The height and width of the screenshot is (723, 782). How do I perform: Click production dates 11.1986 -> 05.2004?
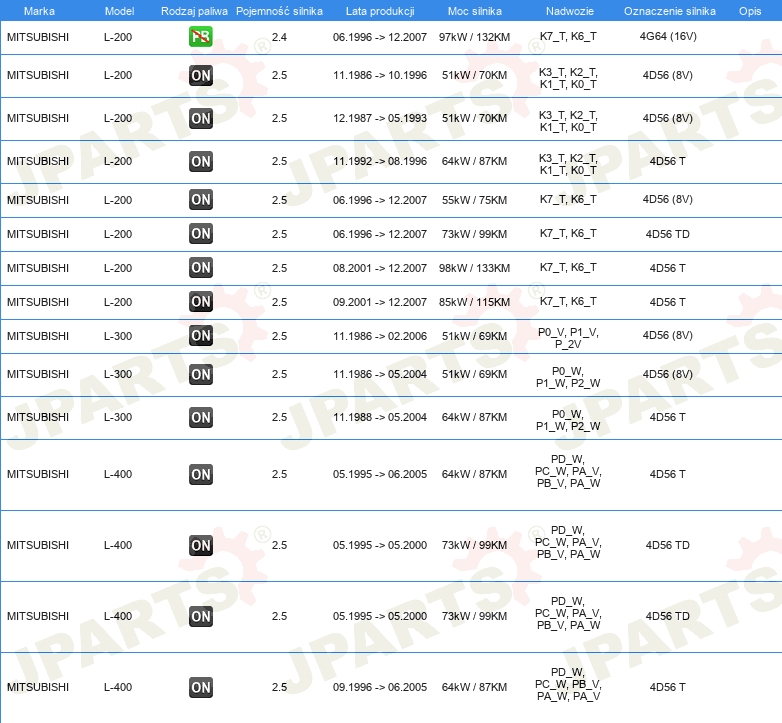(380, 374)
